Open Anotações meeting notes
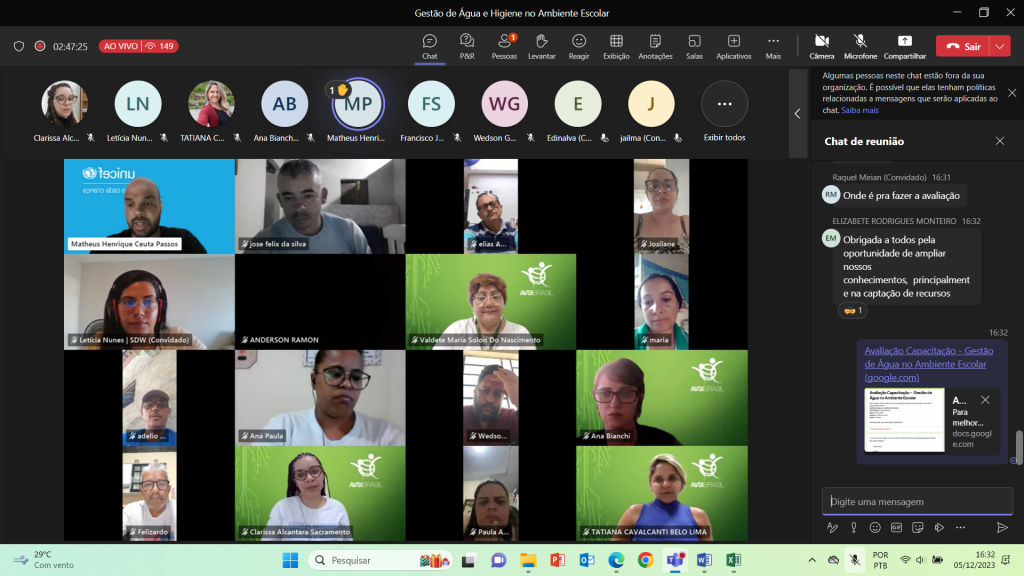The height and width of the screenshot is (576, 1024). [x=655, y=46]
